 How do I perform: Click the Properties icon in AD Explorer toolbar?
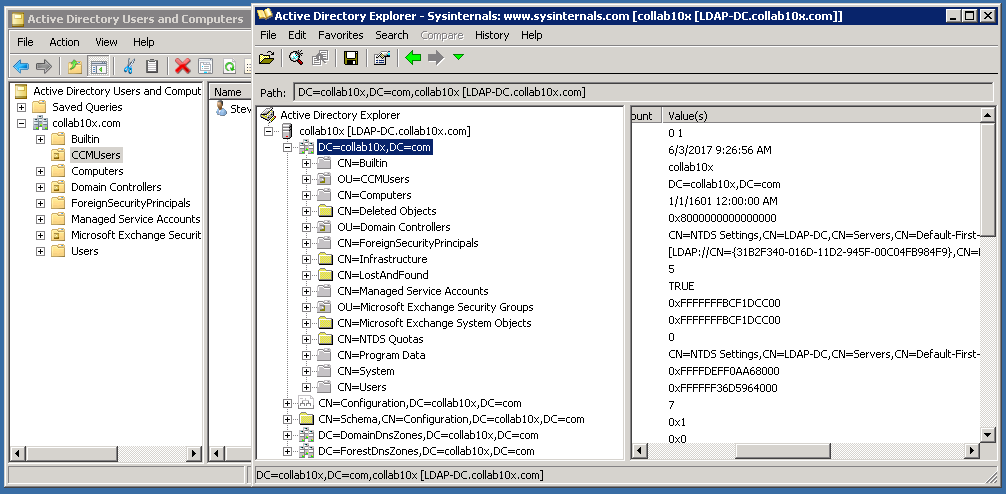tap(382, 58)
